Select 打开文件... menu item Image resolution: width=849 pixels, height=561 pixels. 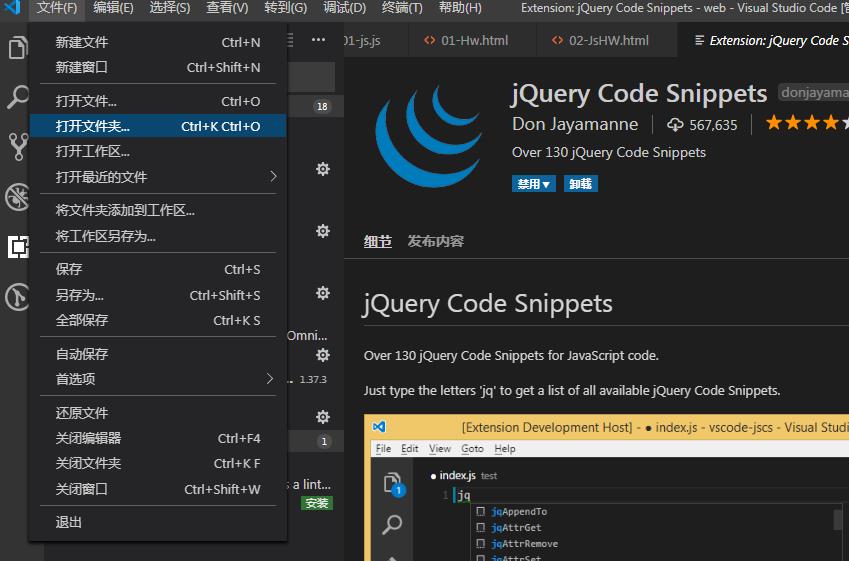158,101
